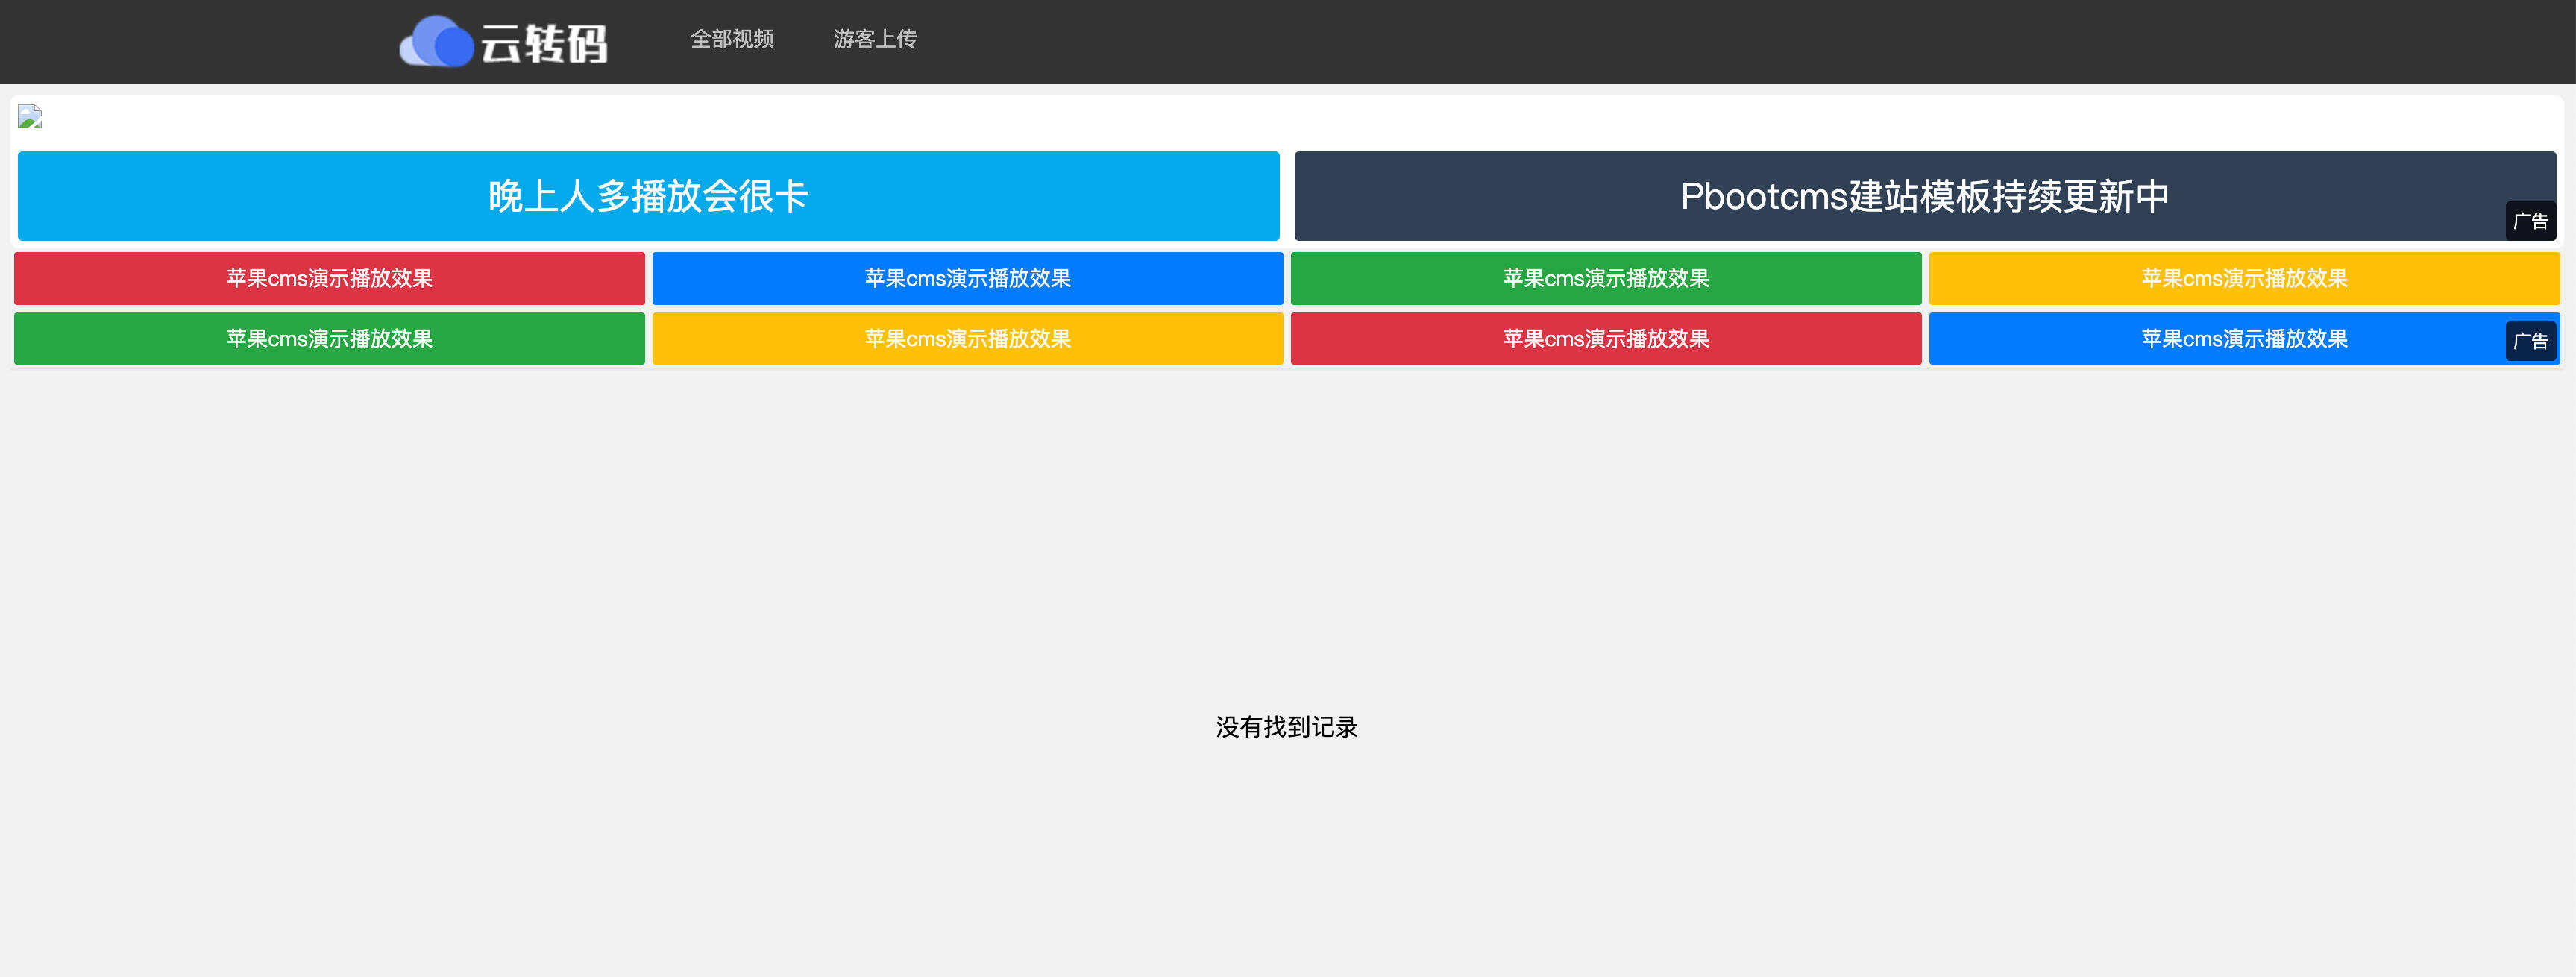Click the broken image placeholder icon
Screen dimensions: 2576x977
coord(30,118)
